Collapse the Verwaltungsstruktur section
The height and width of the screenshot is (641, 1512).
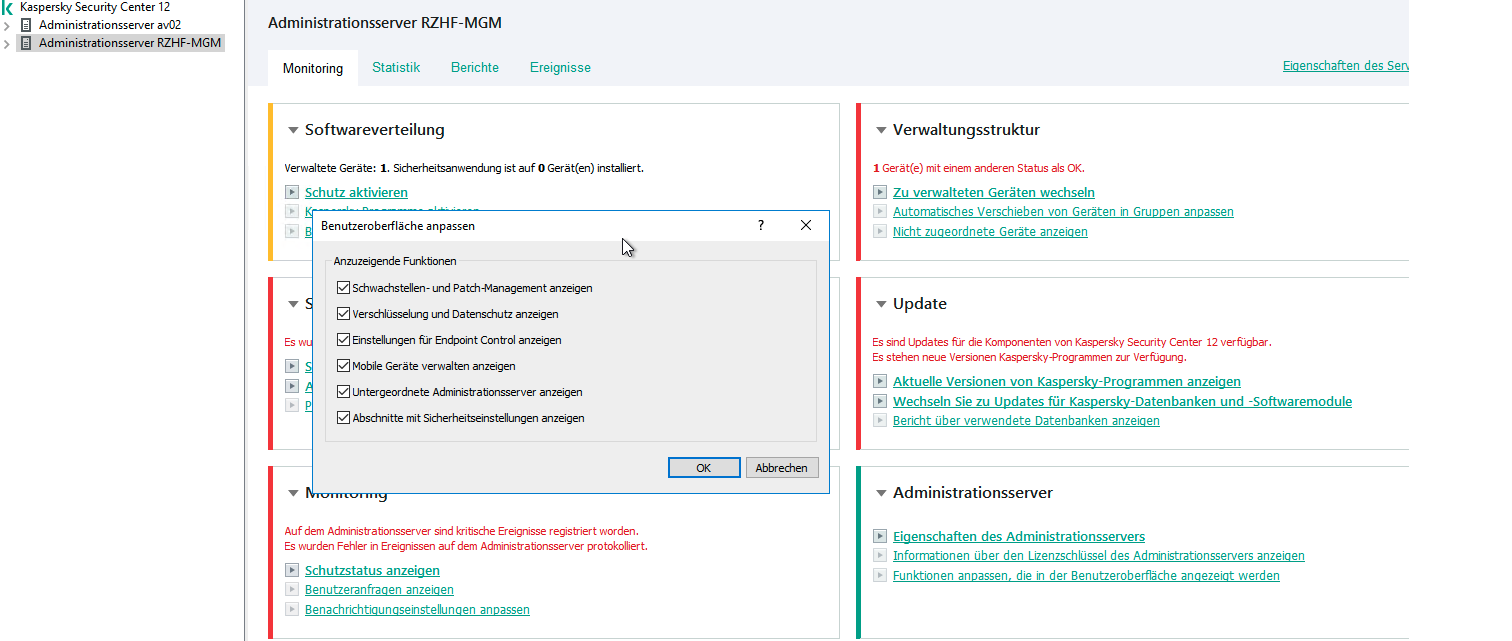(x=881, y=130)
